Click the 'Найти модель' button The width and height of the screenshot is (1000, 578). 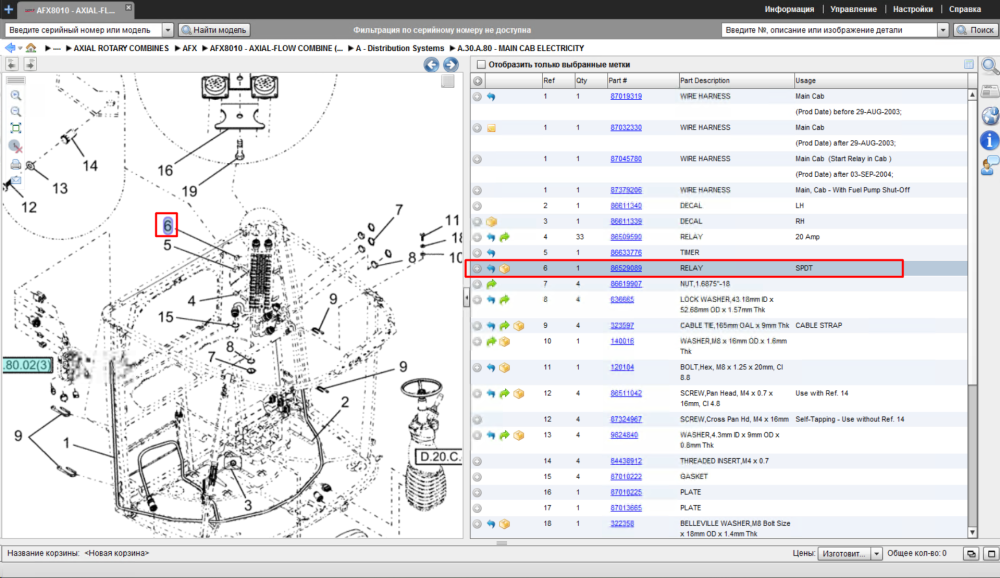point(214,30)
